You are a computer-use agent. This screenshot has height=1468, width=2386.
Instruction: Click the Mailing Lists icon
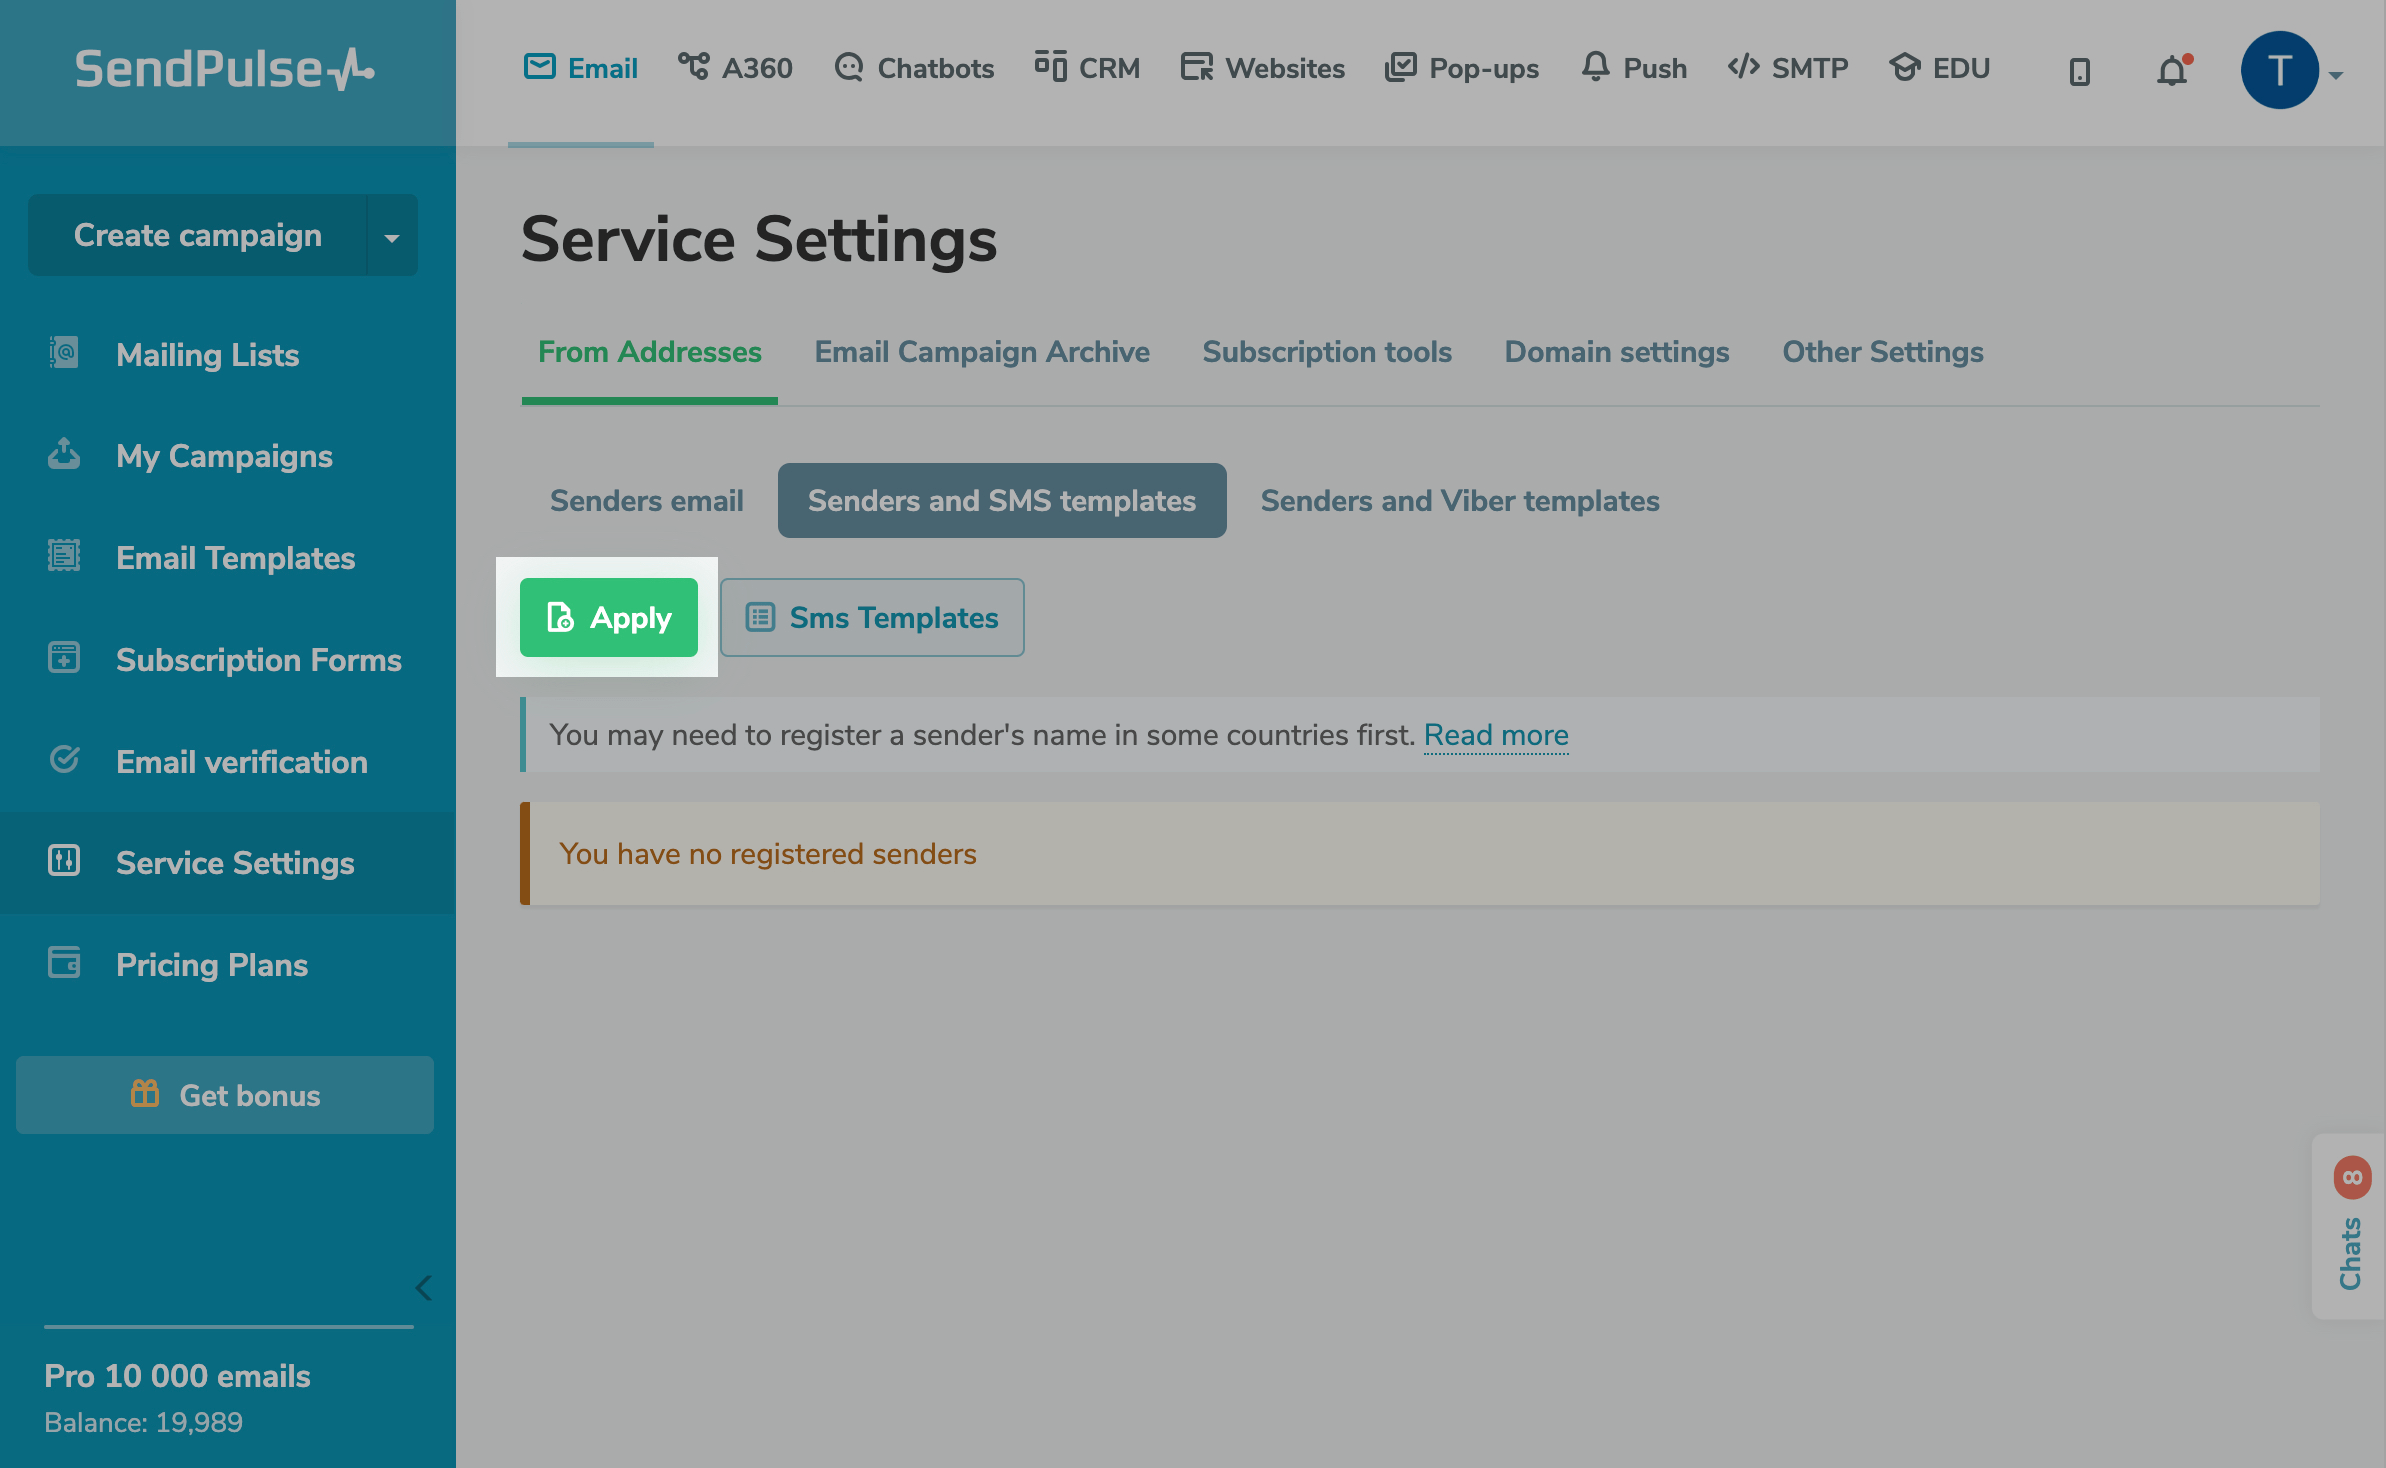(64, 353)
